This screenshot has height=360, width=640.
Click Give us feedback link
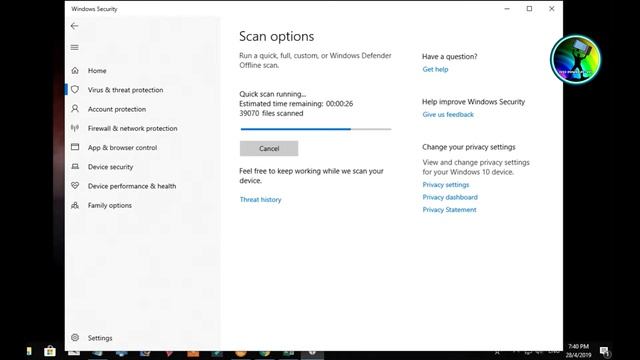tap(448, 115)
